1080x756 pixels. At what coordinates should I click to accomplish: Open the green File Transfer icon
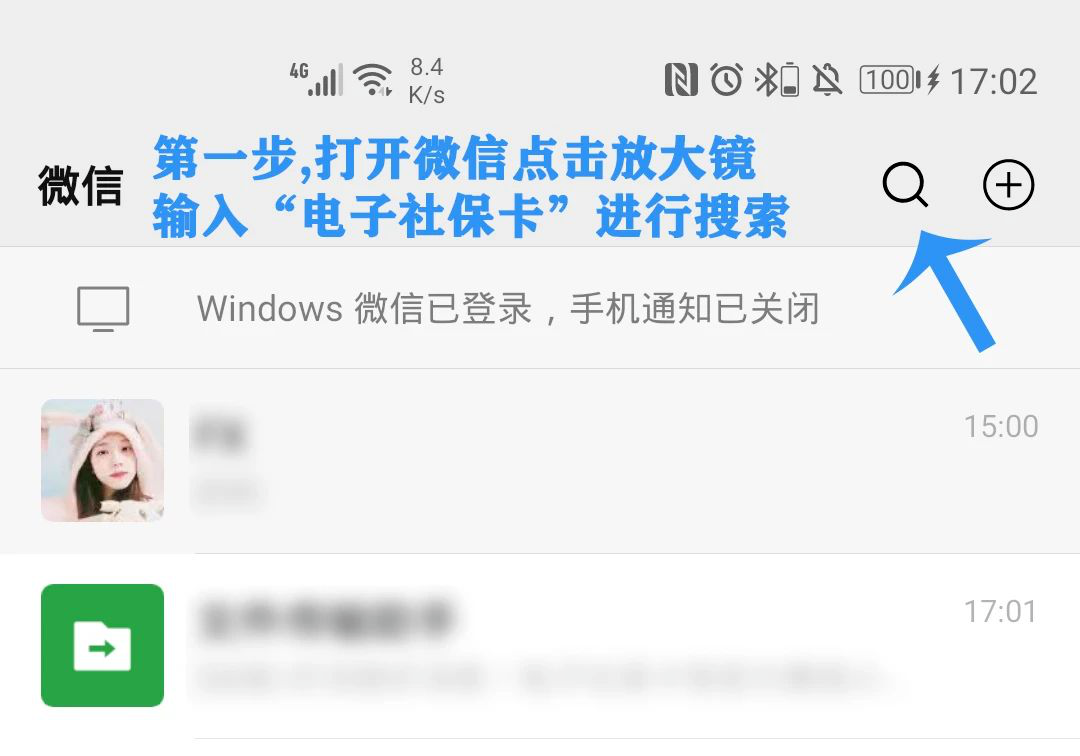pyautogui.click(x=103, y=645)
